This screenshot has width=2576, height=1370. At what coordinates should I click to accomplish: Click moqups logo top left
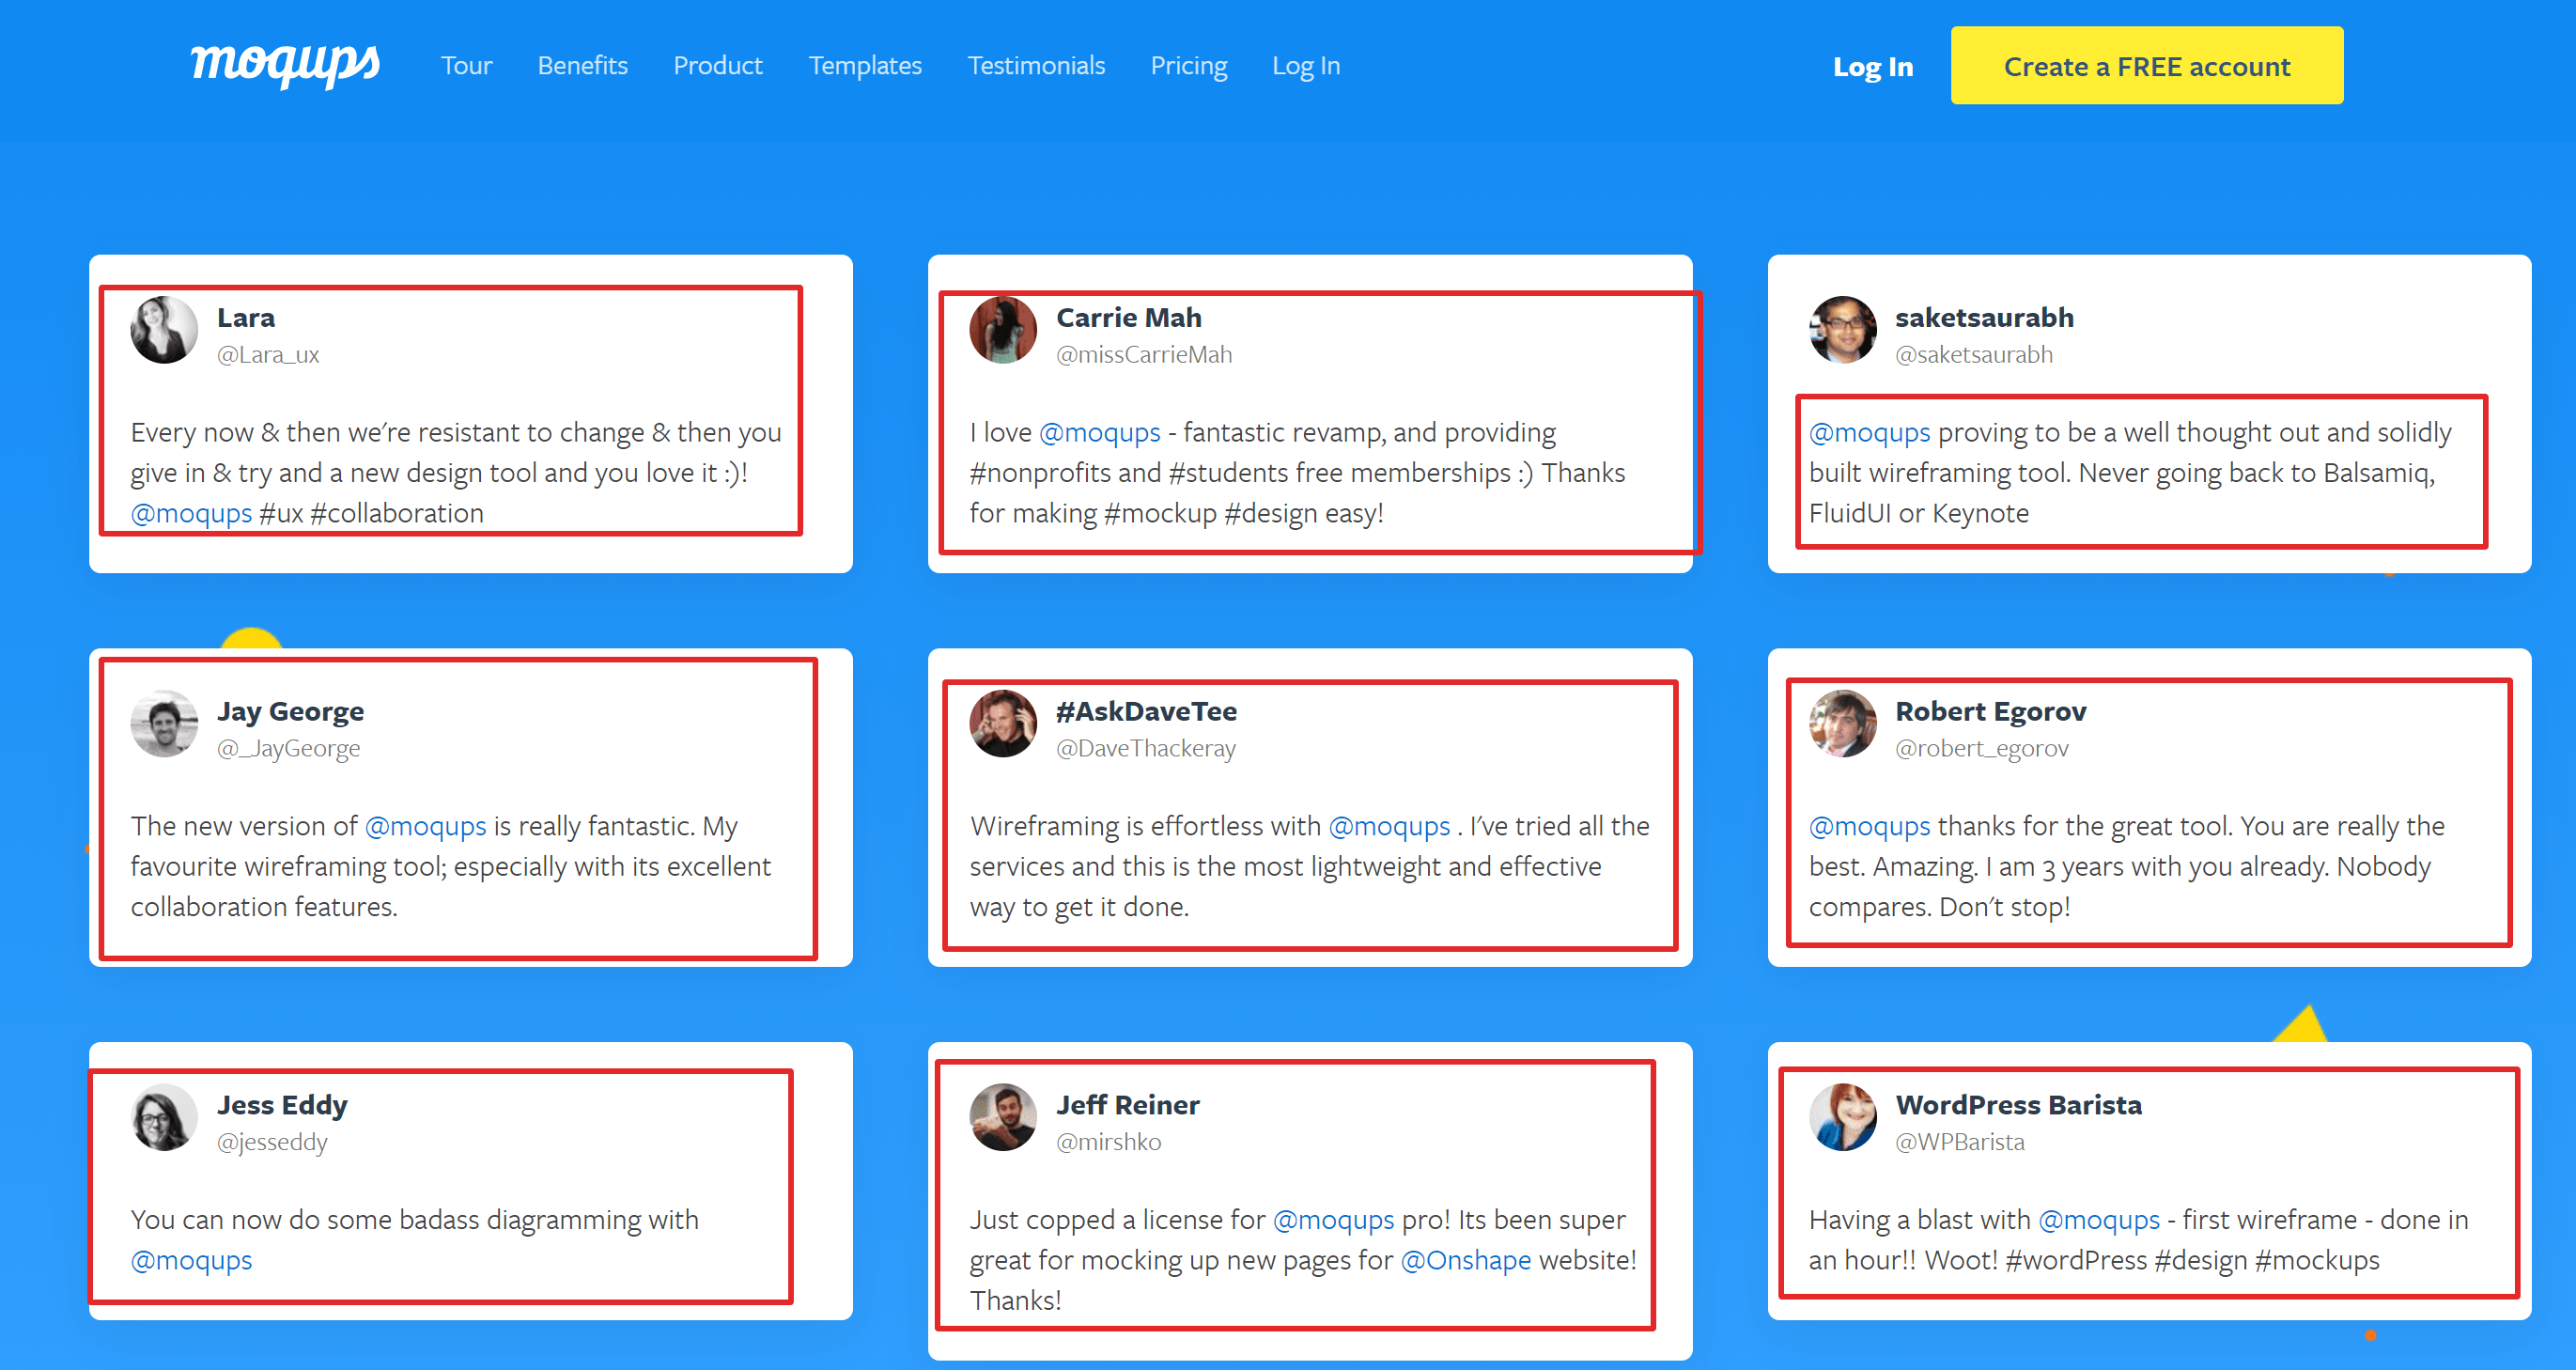(x=287, y=65)
